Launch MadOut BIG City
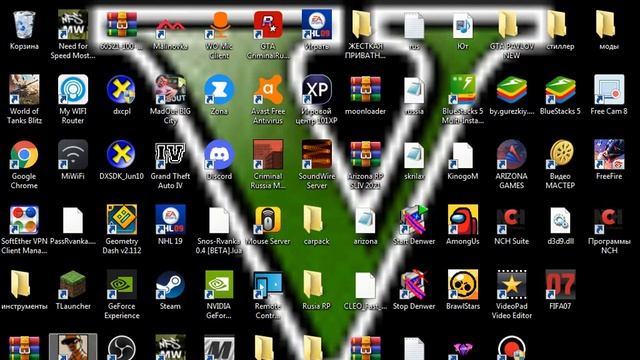The height and width of the screenshot is (360, 640). tap(170, 90)
